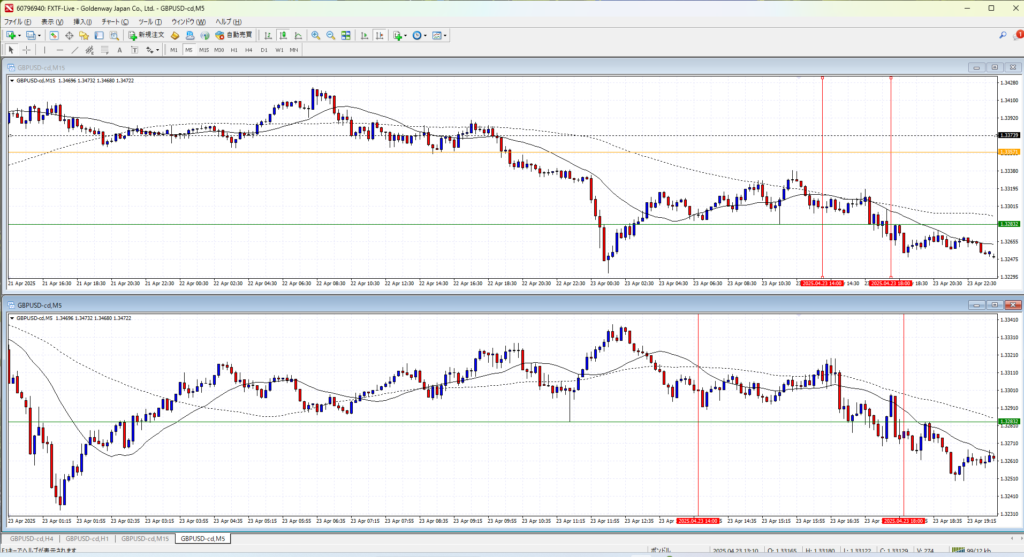The width and height of the screenshot is (1024, 557).
Task: Select the arrow cursor tool
Action: click(x=11, y=49)
